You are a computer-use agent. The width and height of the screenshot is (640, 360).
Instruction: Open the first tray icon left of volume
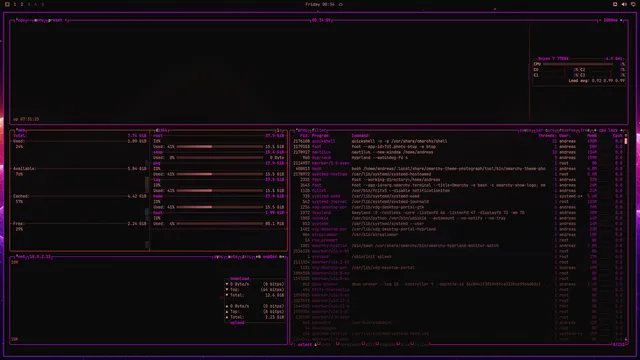pos(615,4)
